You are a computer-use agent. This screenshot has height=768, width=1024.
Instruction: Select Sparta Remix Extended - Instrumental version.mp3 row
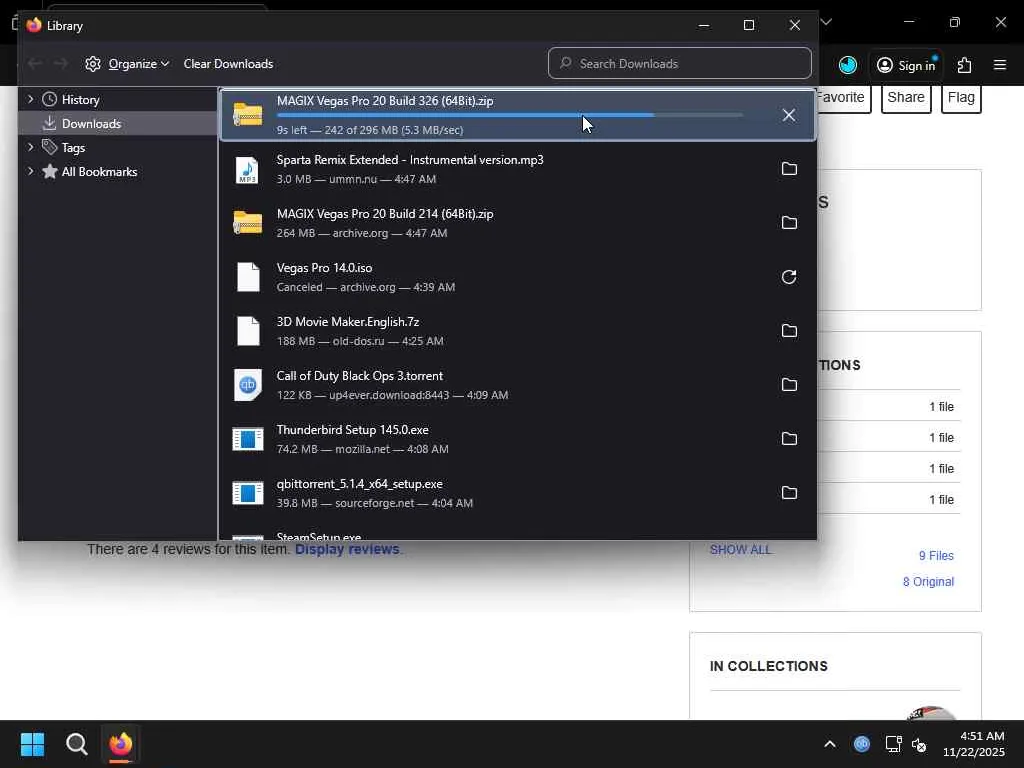click(518, 168)
